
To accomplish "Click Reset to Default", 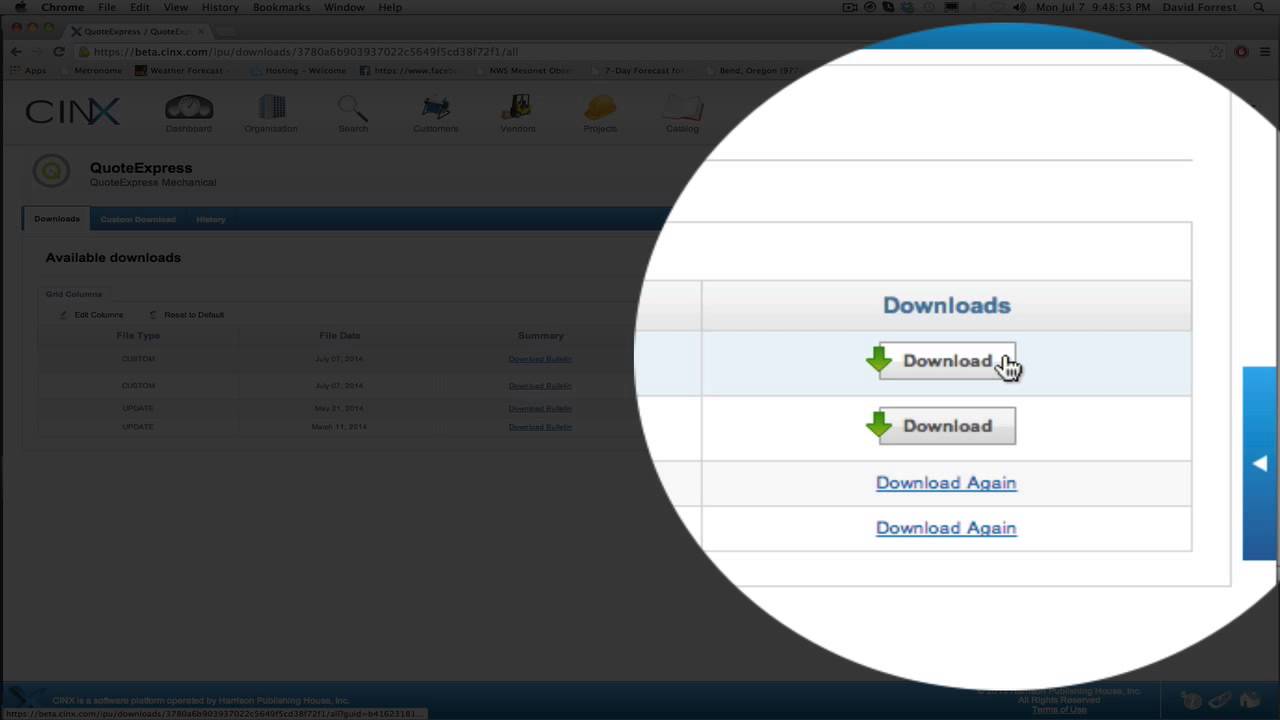I will pos(187,315).
